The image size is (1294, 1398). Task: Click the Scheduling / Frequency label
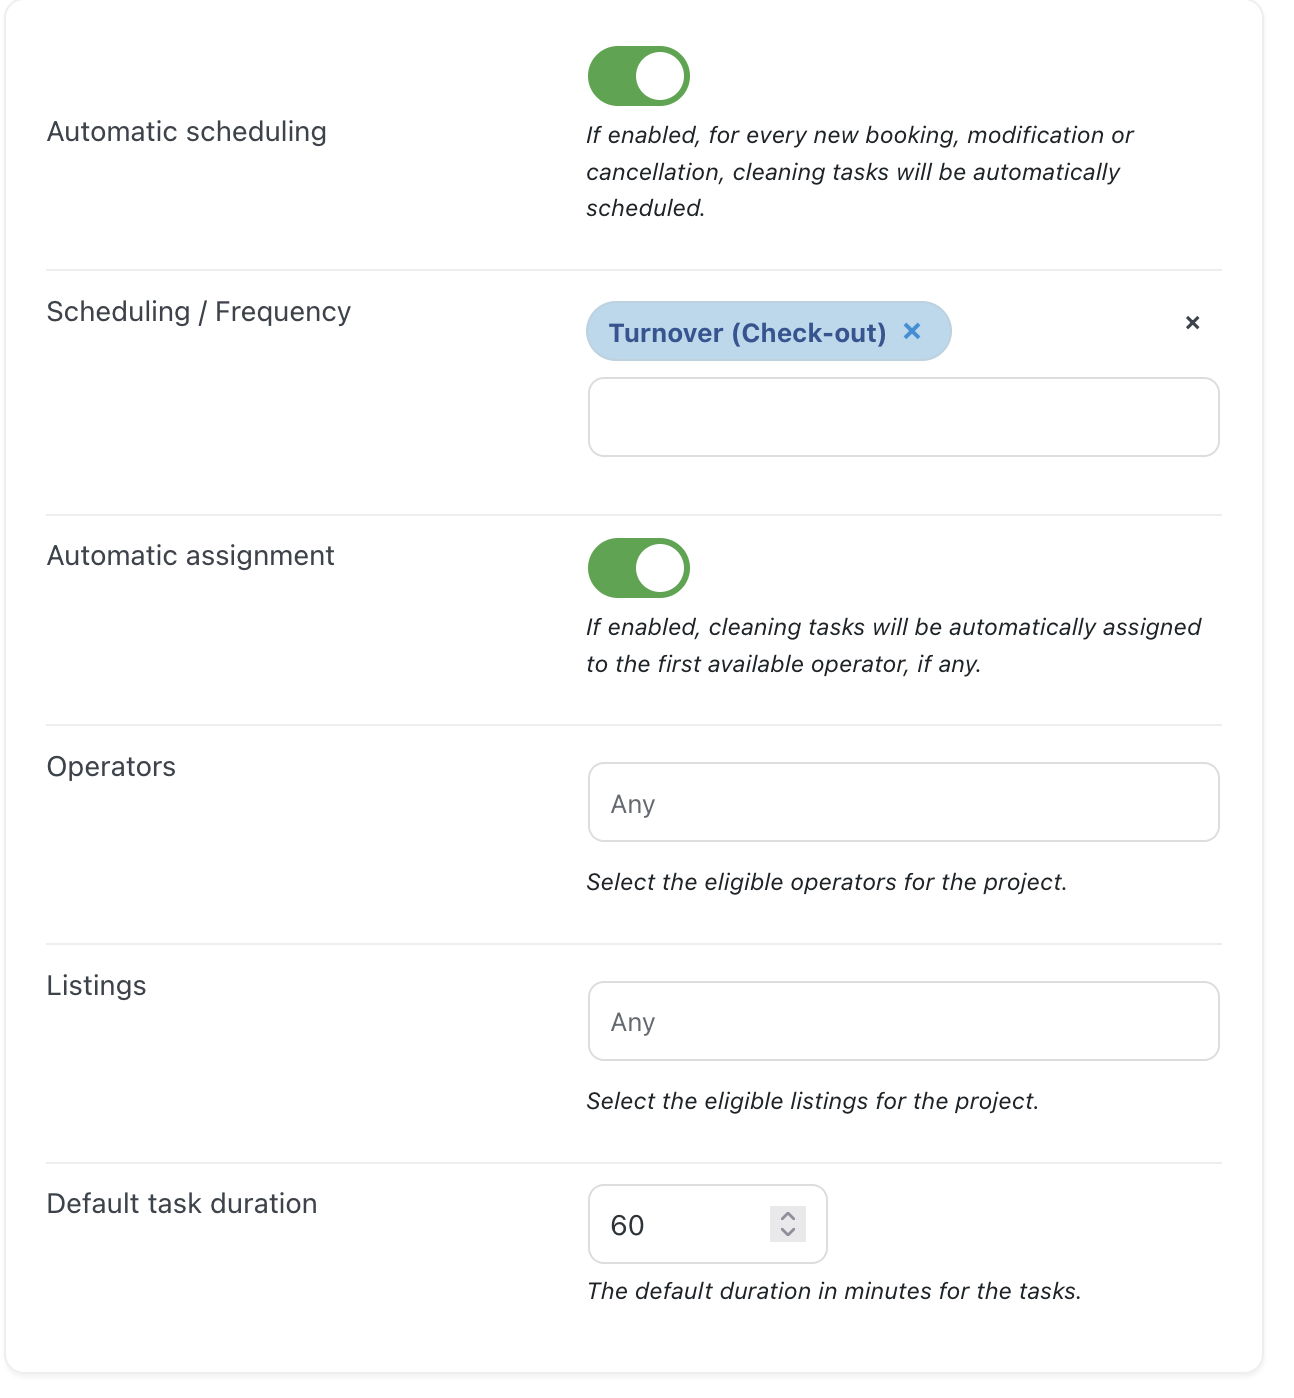point(199,312)
